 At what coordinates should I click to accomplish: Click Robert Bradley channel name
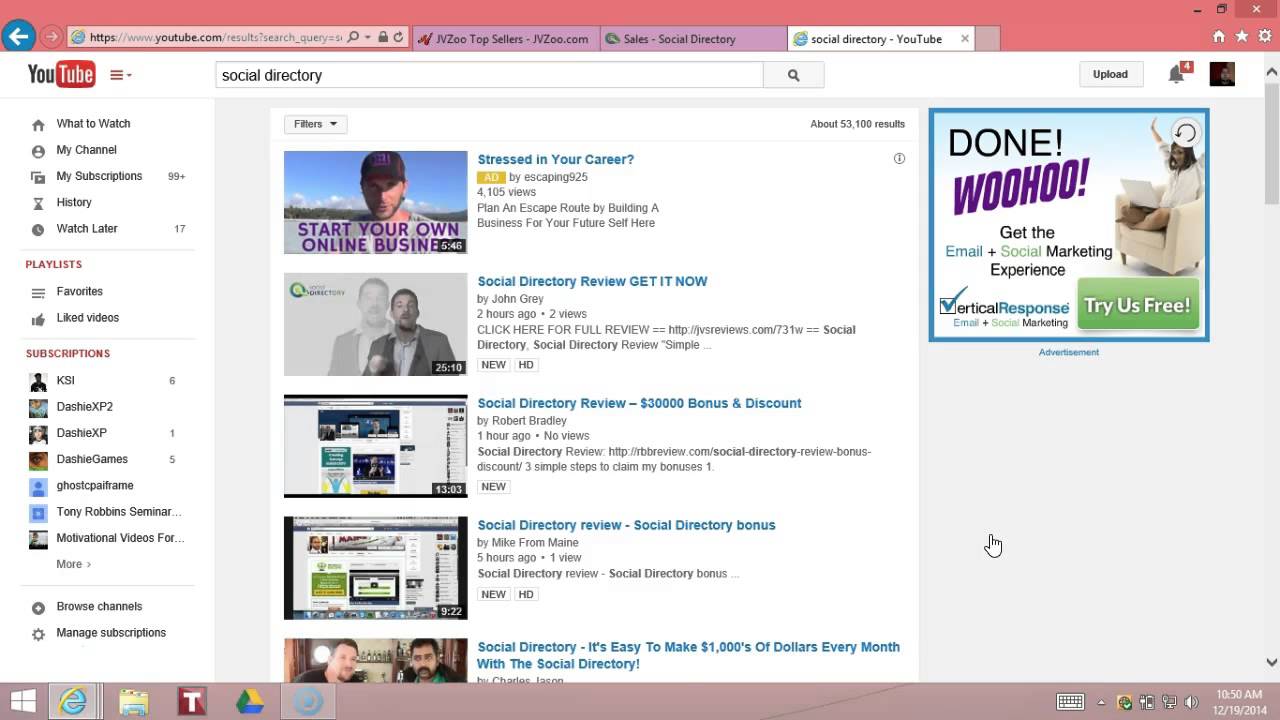point(529,421)
